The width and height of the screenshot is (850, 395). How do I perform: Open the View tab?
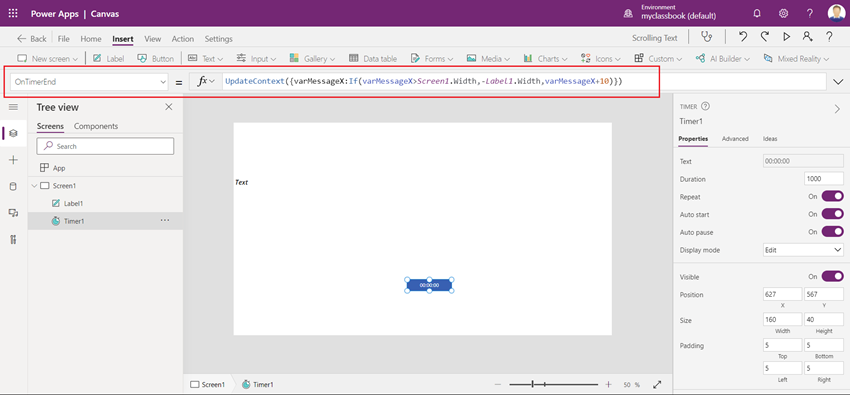[x=153, y=39]
